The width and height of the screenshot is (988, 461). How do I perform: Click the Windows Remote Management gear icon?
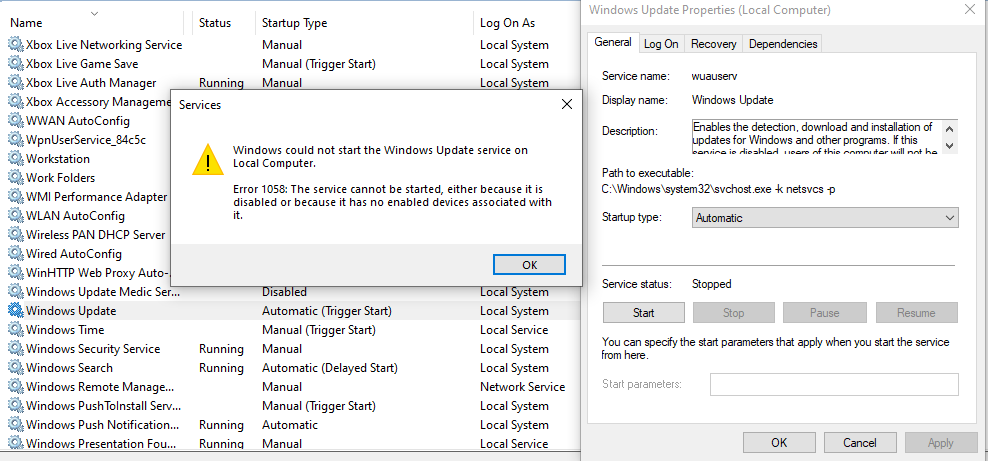coord(14,387)
